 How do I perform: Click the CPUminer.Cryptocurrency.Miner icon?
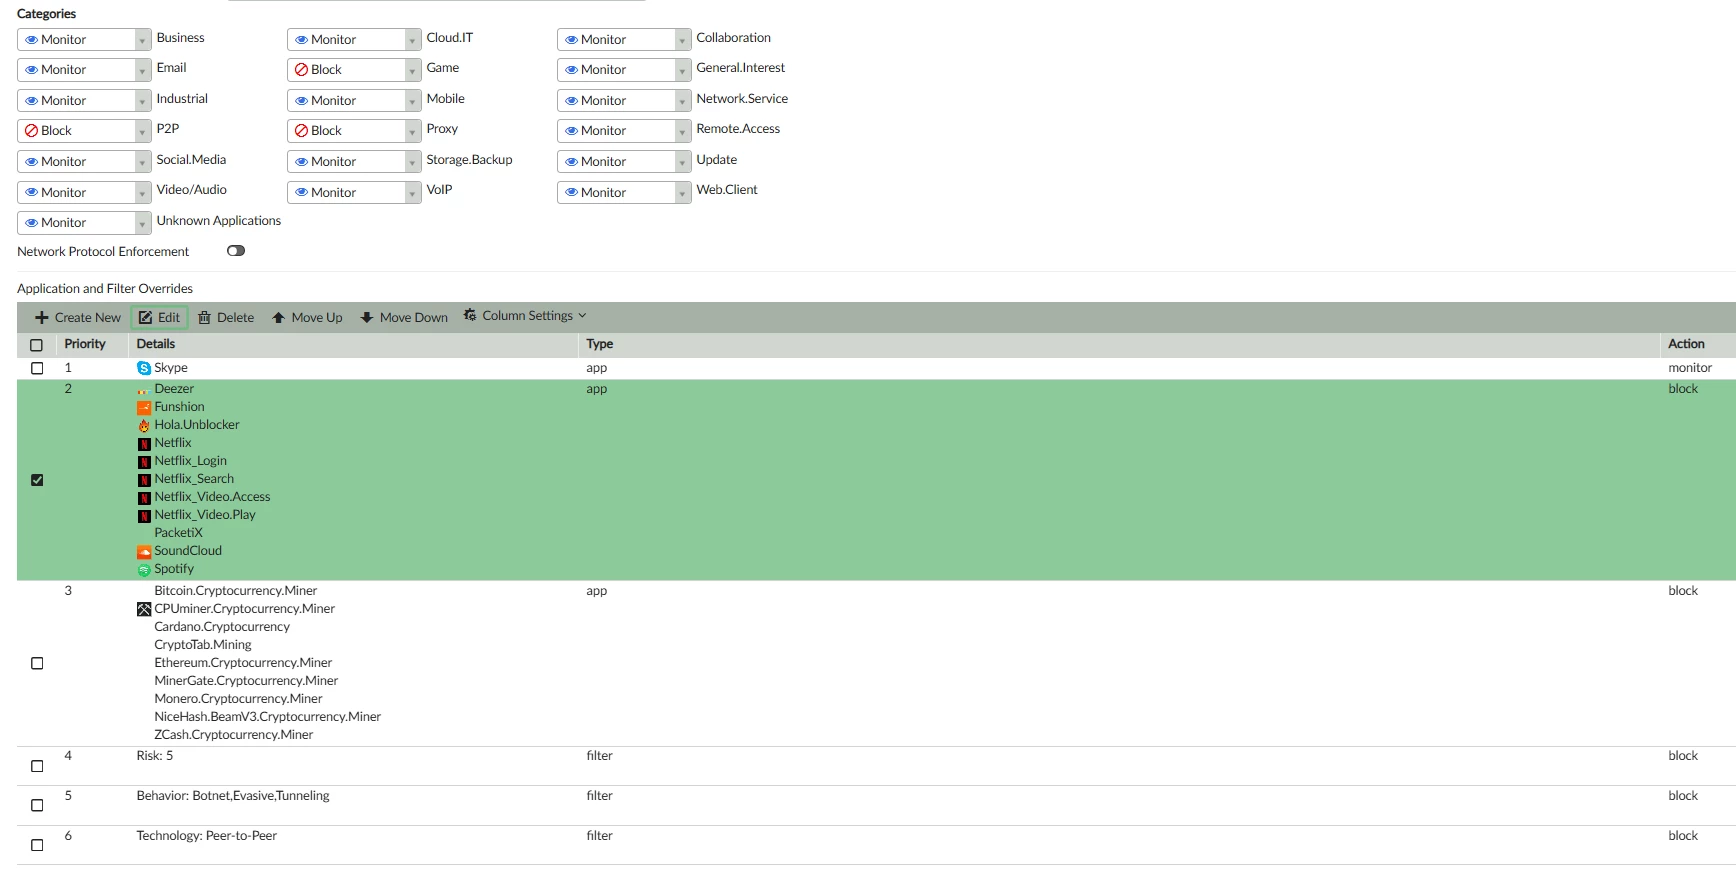click(x=144, y=609)
